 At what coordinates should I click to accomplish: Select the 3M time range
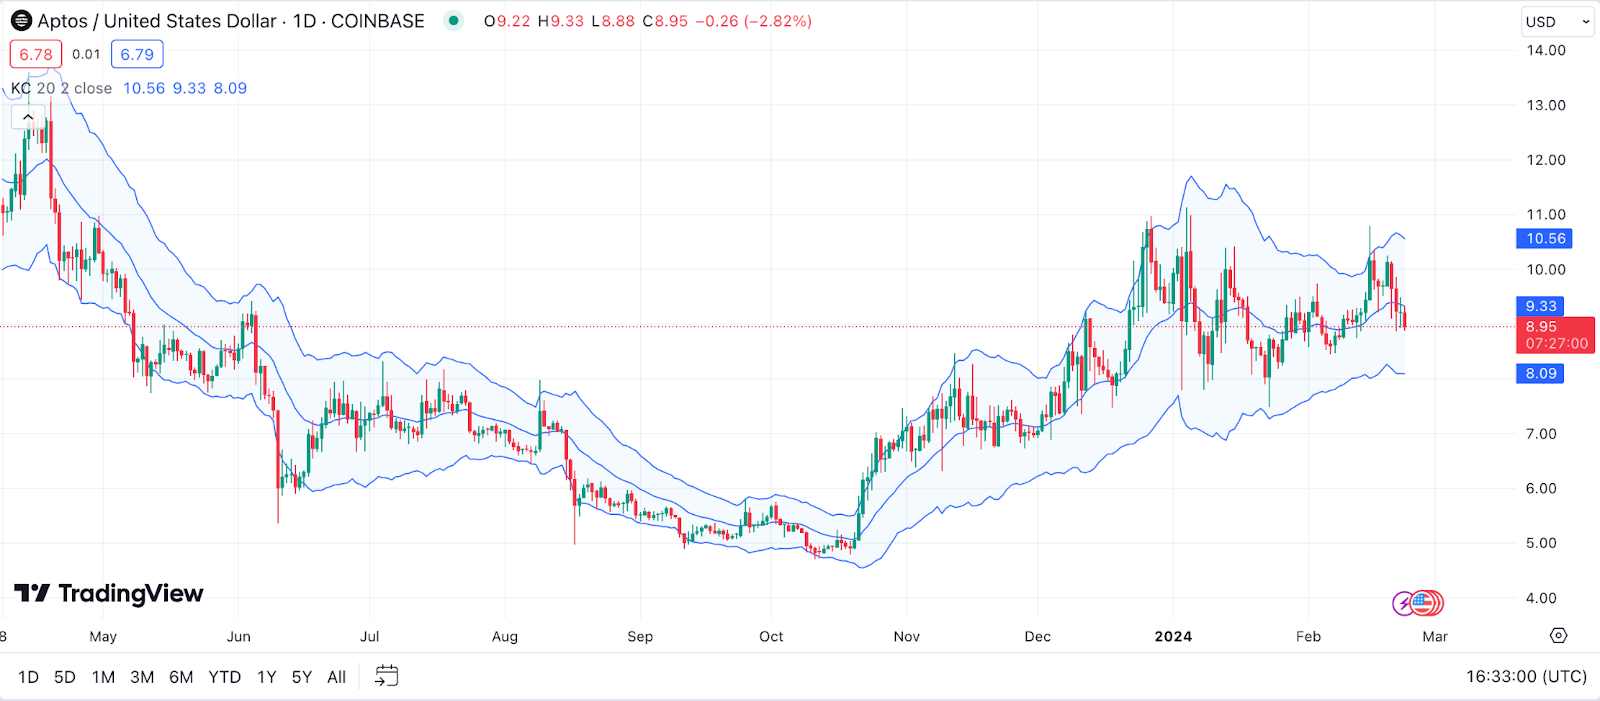tap(142, 677)
